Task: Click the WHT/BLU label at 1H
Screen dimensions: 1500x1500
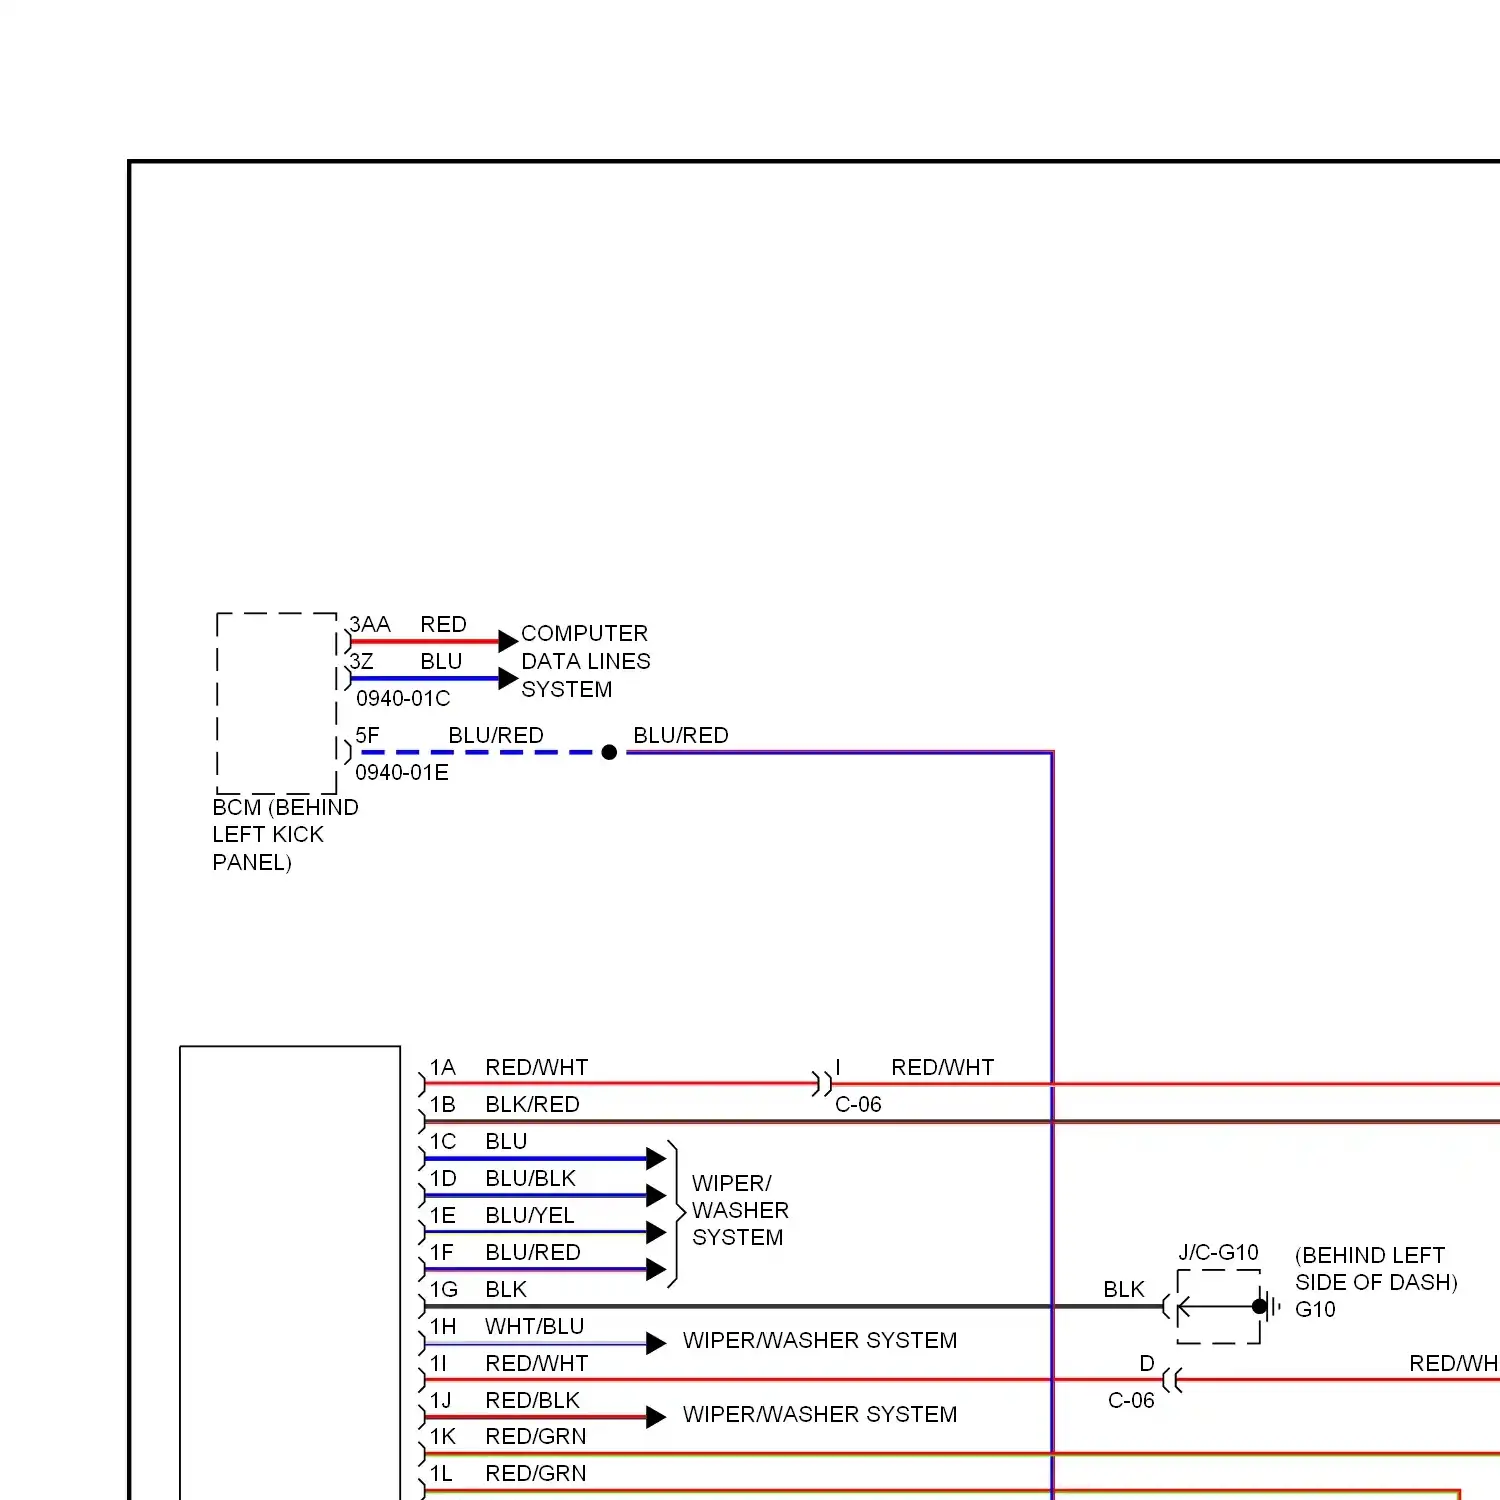Action: point(535,1327)
